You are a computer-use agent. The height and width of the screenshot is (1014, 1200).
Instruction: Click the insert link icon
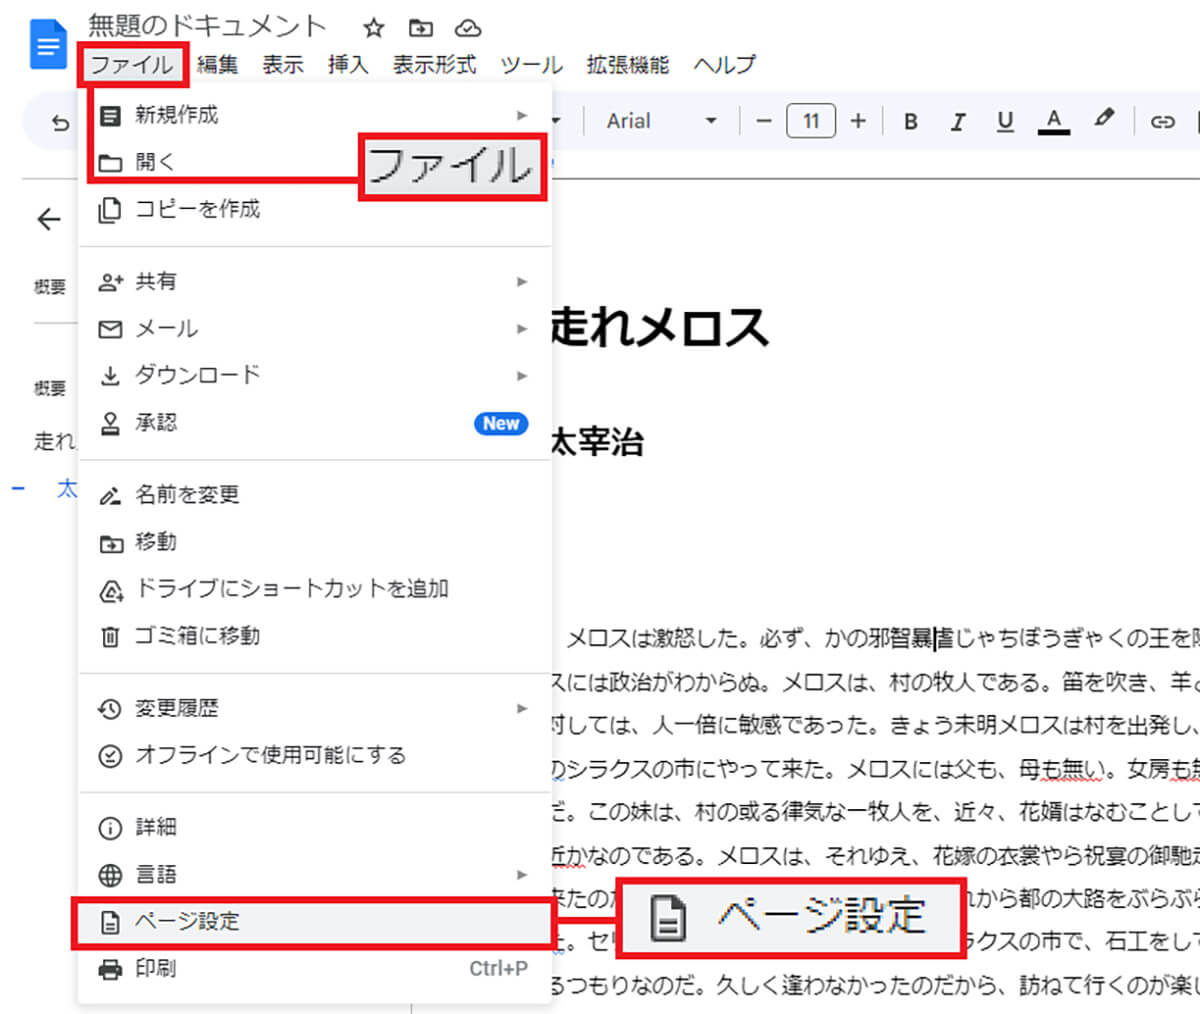point(1161,122)
